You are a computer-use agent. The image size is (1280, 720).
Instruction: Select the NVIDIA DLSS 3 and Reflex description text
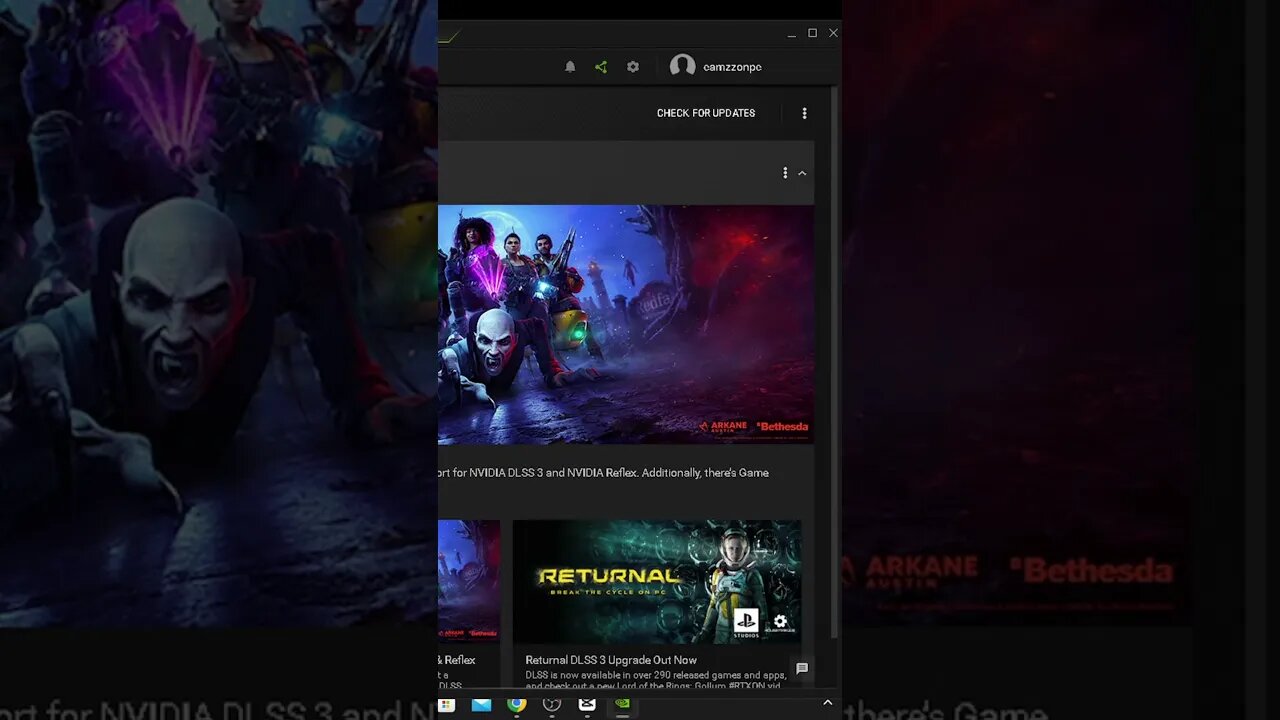604,473
